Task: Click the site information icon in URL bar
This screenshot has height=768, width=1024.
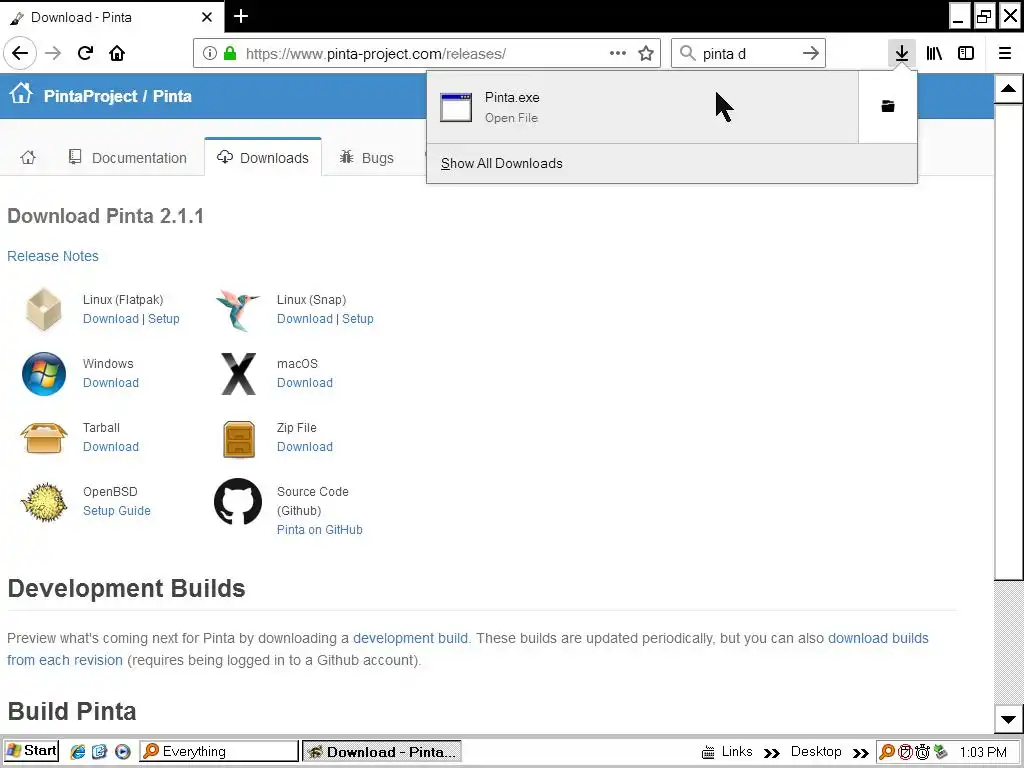Action: [209, 53]
